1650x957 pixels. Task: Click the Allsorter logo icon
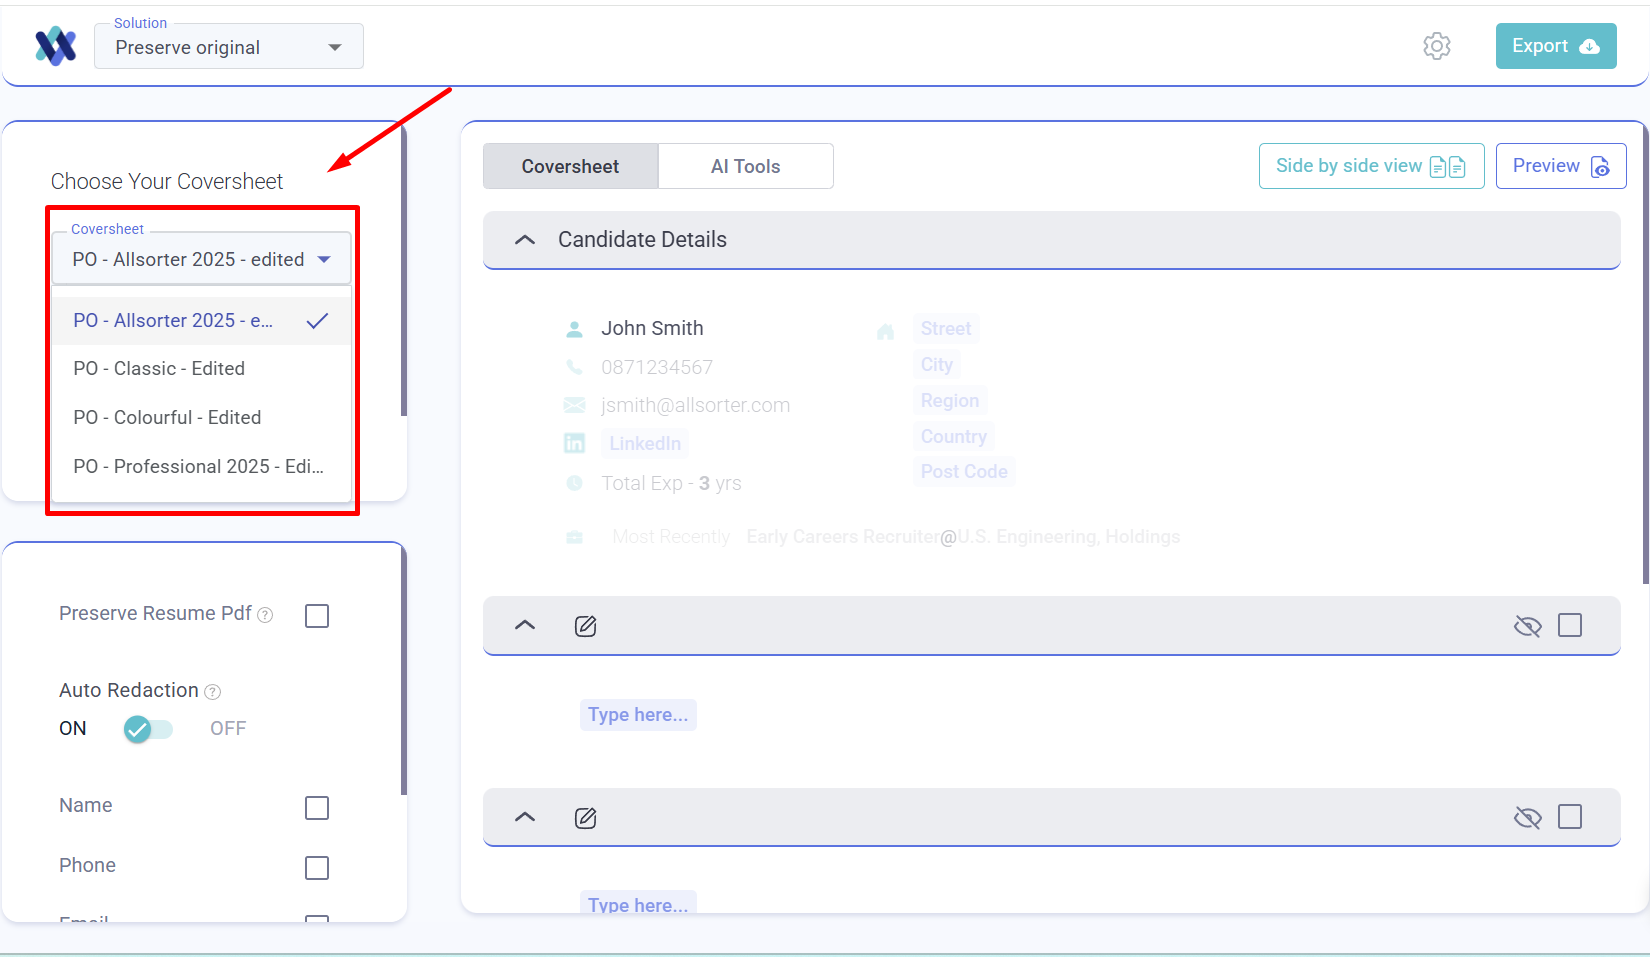pos(56,46)
